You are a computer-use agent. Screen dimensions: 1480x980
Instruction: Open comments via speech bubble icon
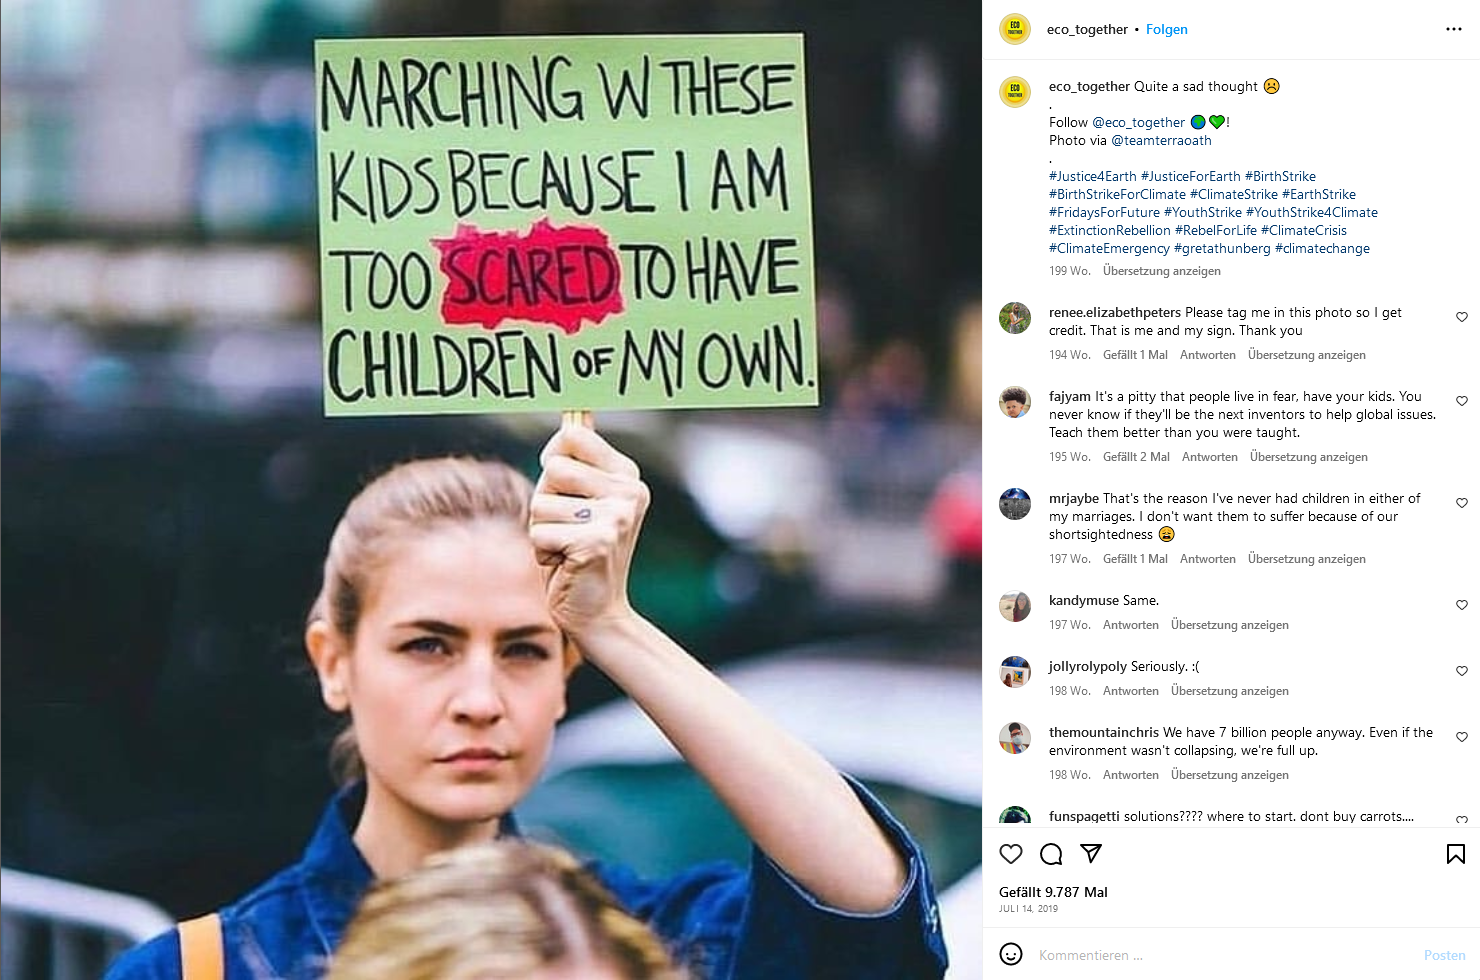[x=1051, y=854]
